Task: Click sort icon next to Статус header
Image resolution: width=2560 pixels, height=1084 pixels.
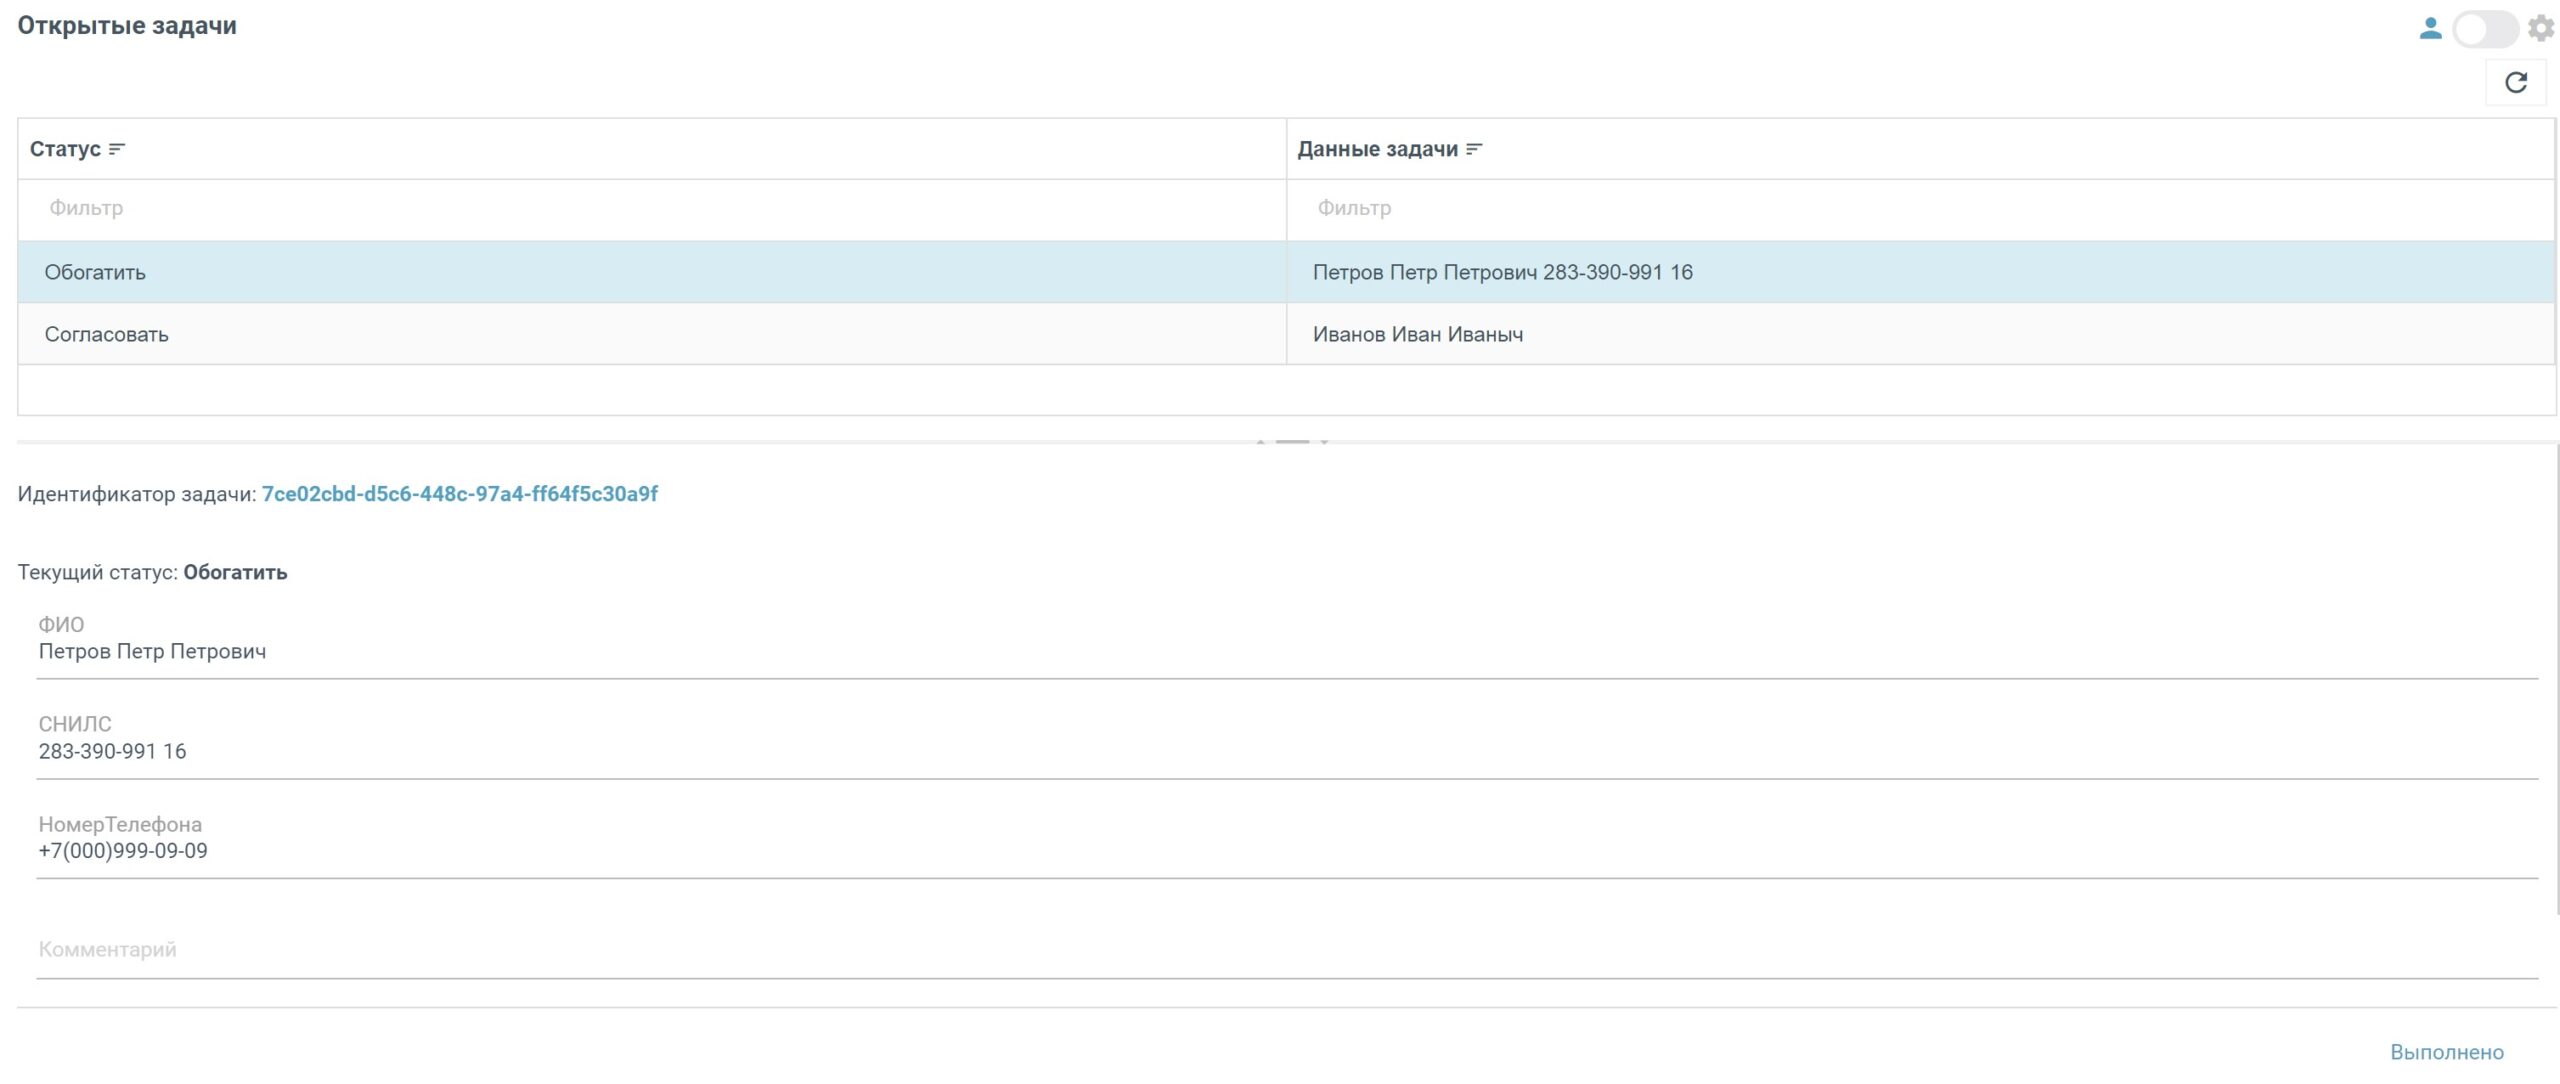Action: coord(117,149)
